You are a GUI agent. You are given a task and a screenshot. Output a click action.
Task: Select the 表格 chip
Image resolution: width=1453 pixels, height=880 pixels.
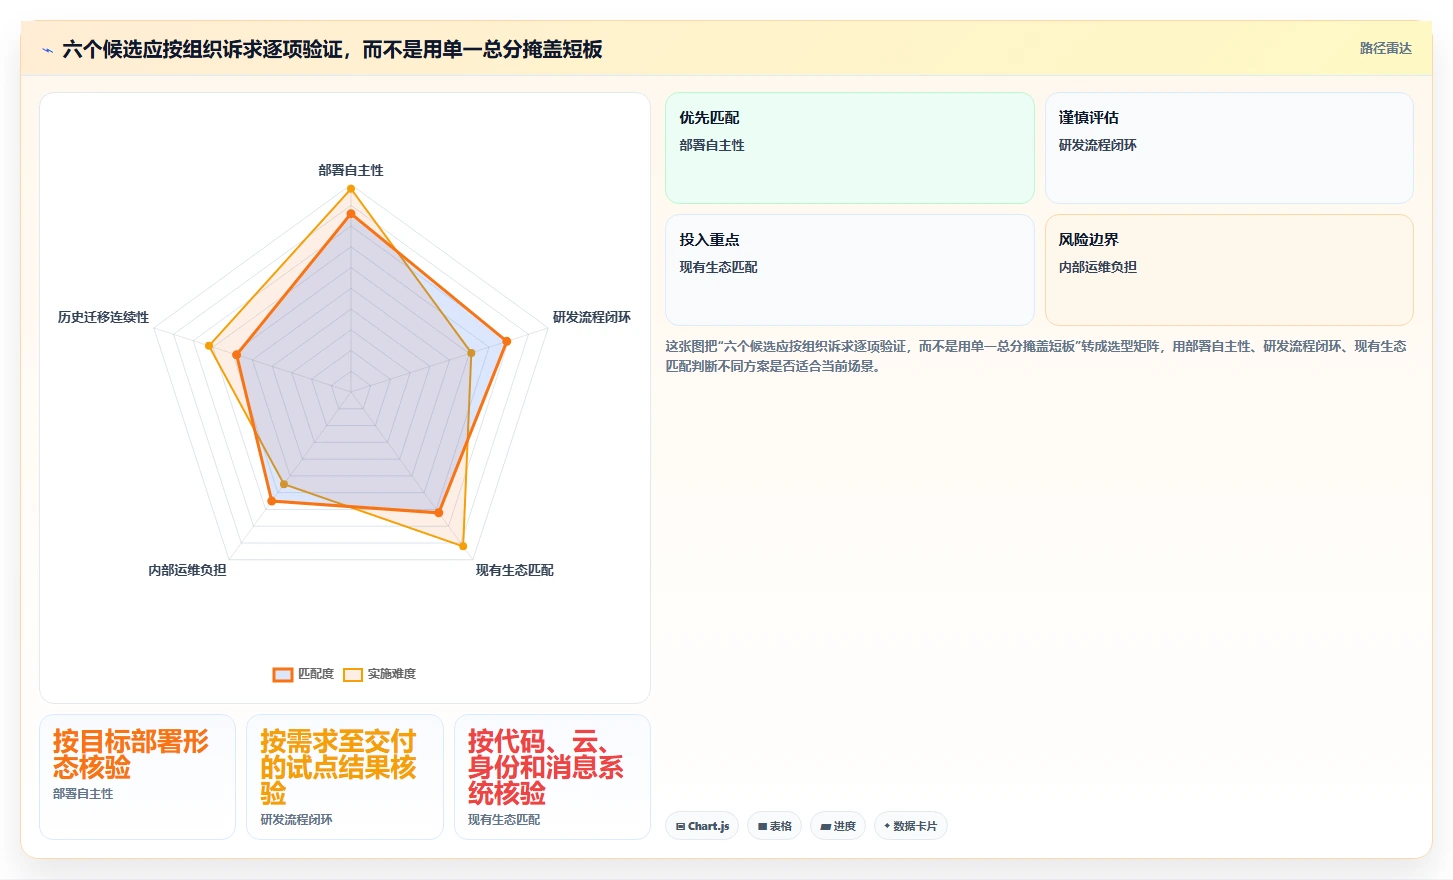point(774,826)
